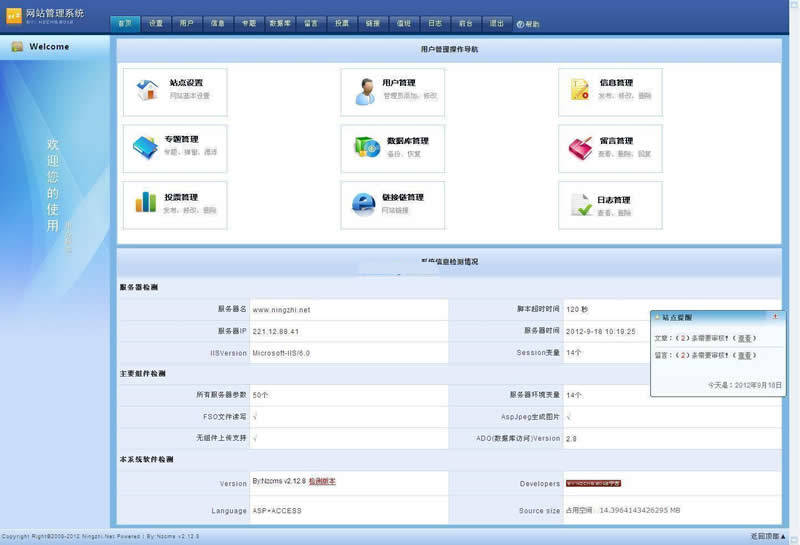Open 站点设置 title link

(186, 83)
